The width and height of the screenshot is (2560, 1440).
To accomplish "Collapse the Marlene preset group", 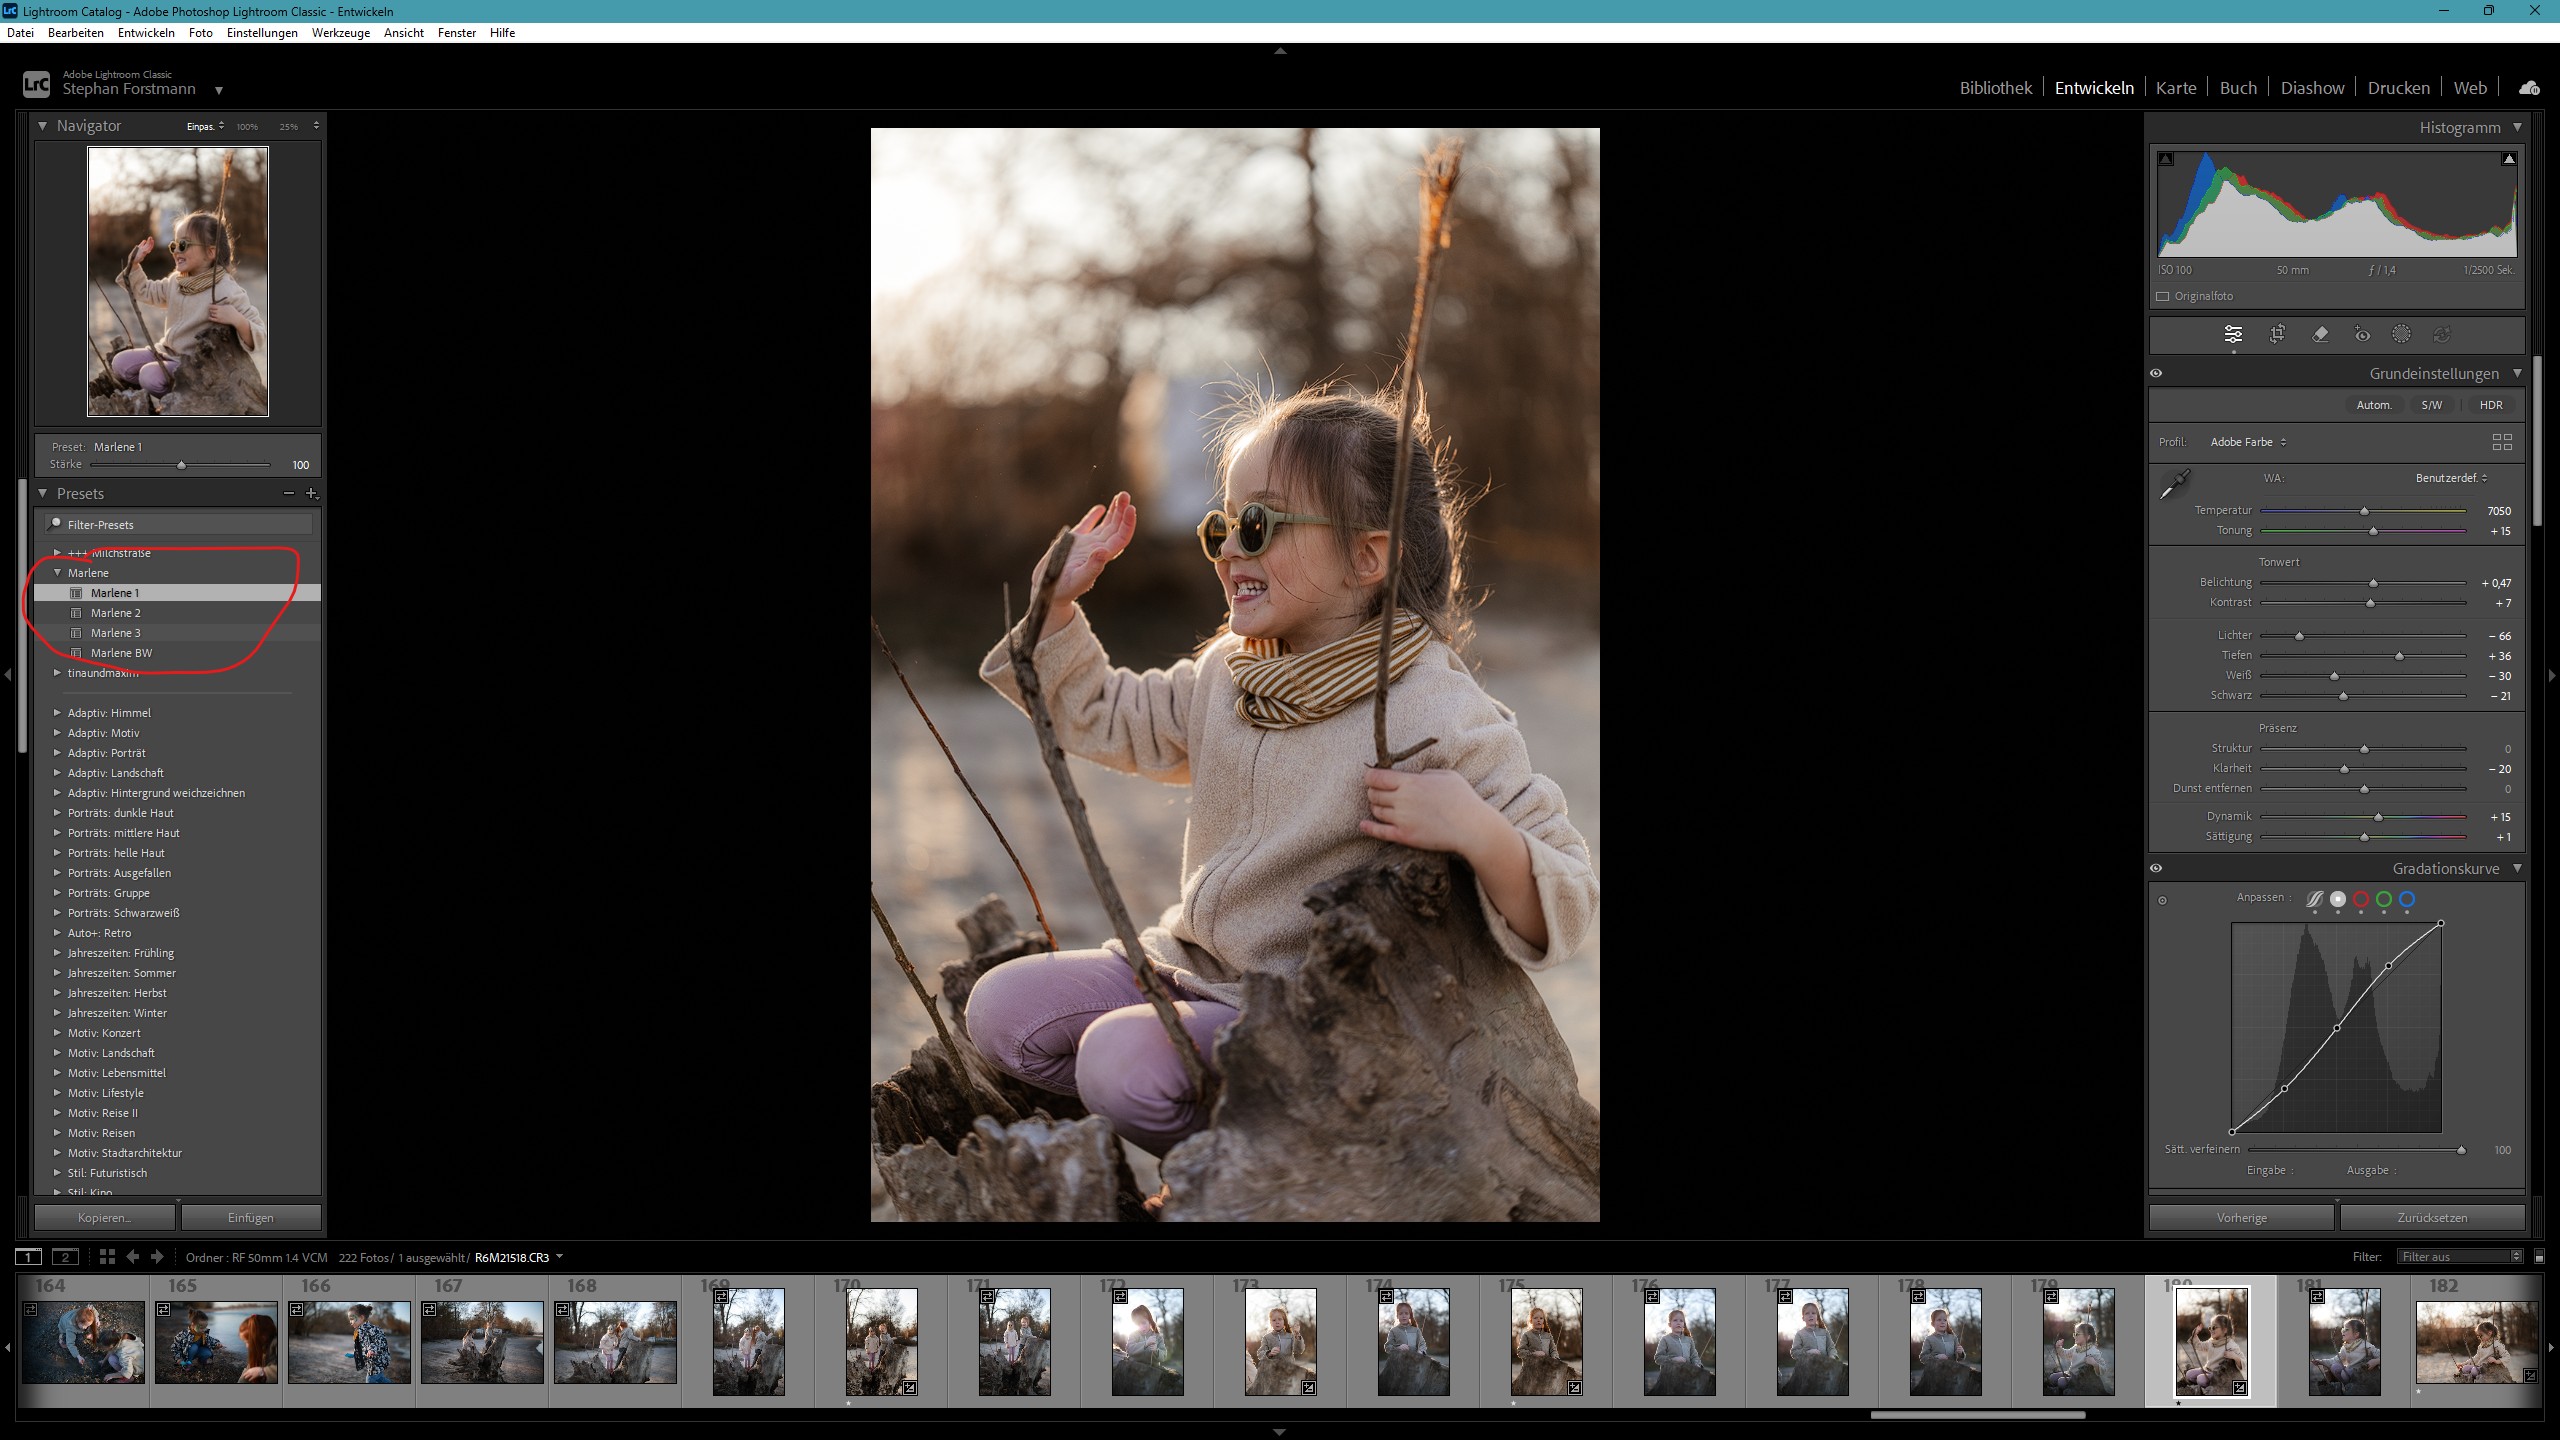I will pyautogui.click(x=57, y=573).
